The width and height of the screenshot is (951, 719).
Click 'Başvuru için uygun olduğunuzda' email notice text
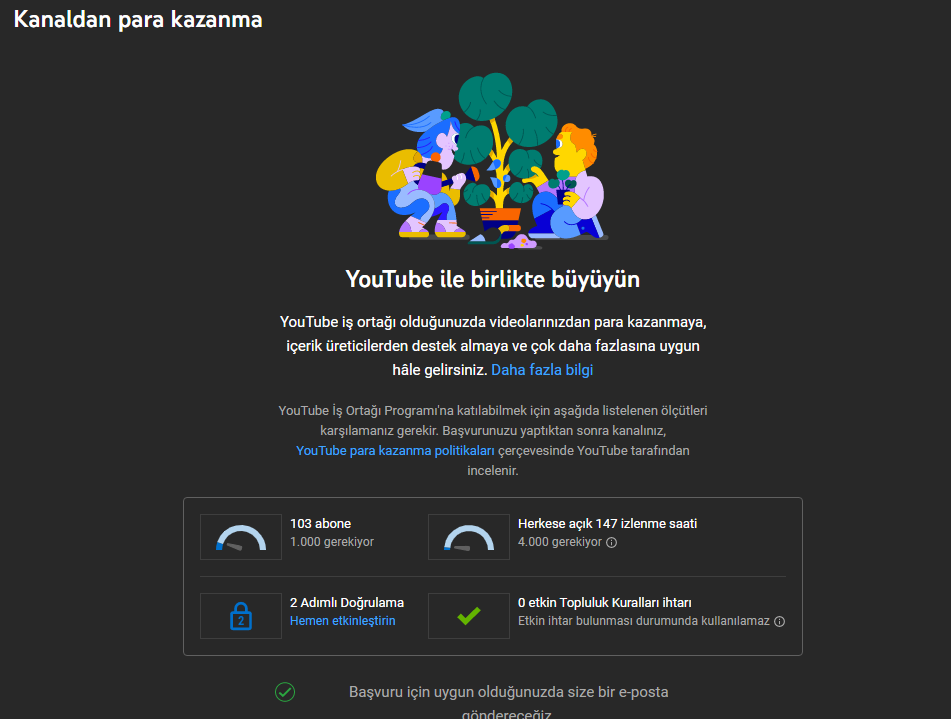tap(508, 703)
